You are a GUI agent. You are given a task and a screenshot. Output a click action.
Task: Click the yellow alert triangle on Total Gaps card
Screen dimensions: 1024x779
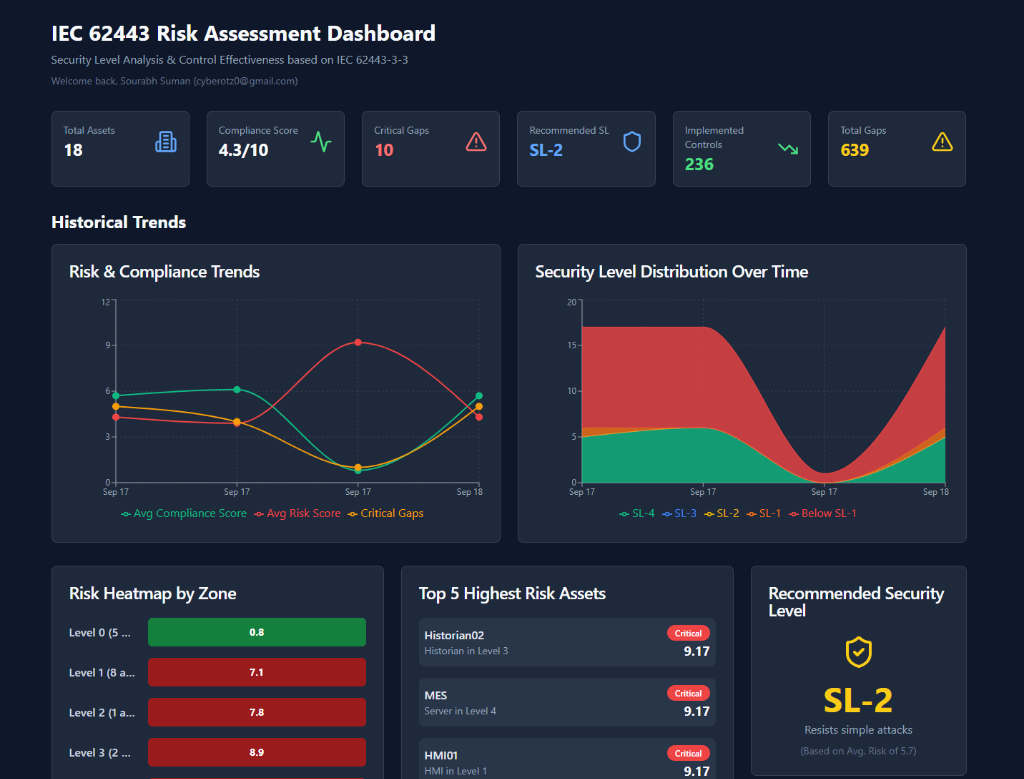(941, 141)
